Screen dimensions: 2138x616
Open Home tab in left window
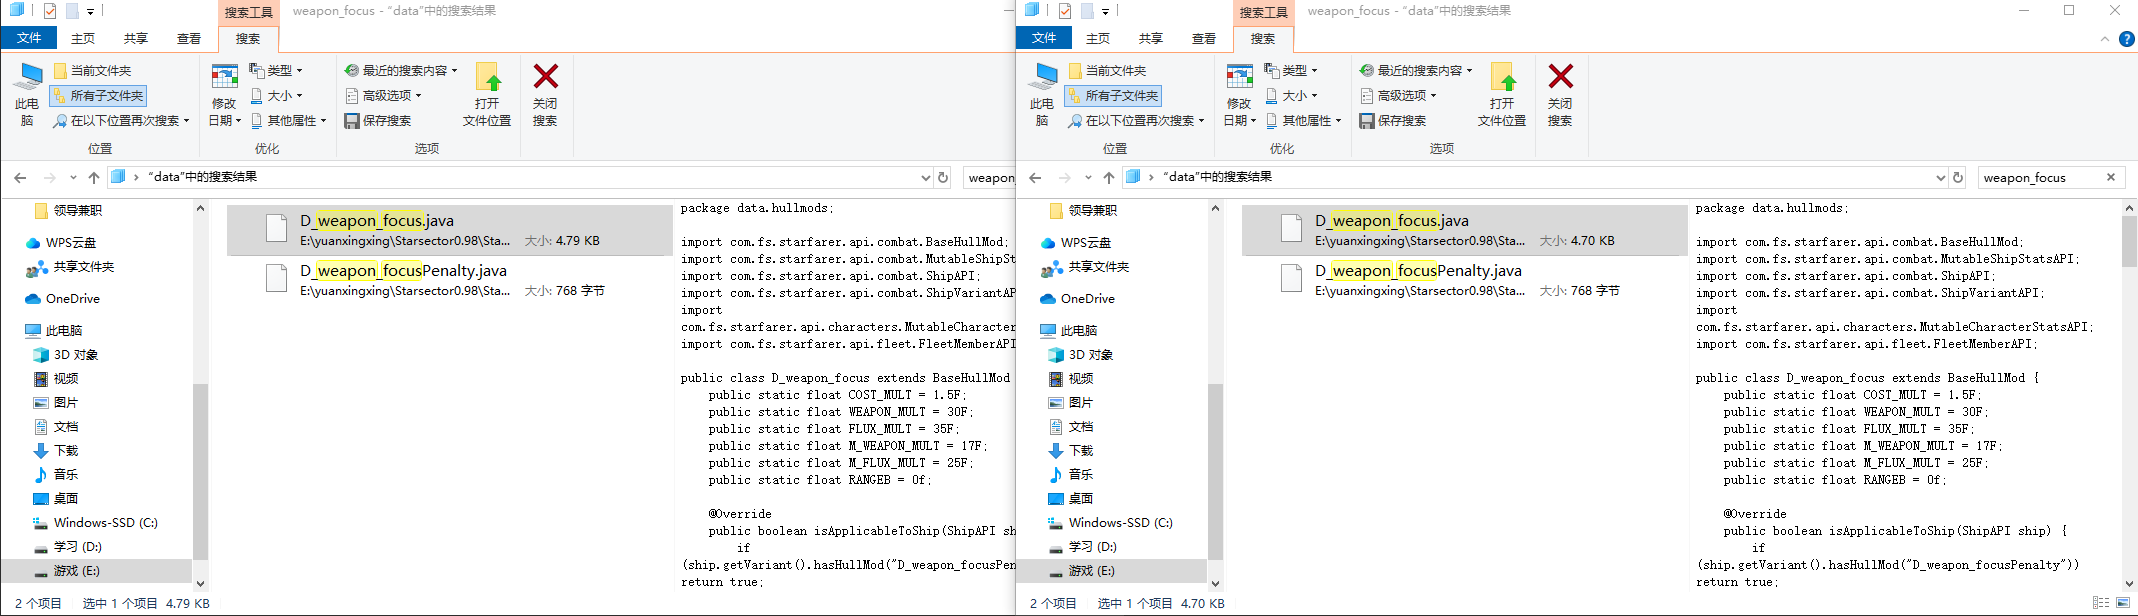pyautogui.click(x=83, y=38)
